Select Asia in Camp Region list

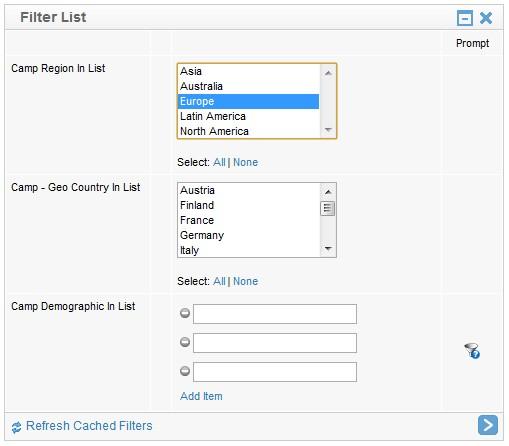coord(248,71)
